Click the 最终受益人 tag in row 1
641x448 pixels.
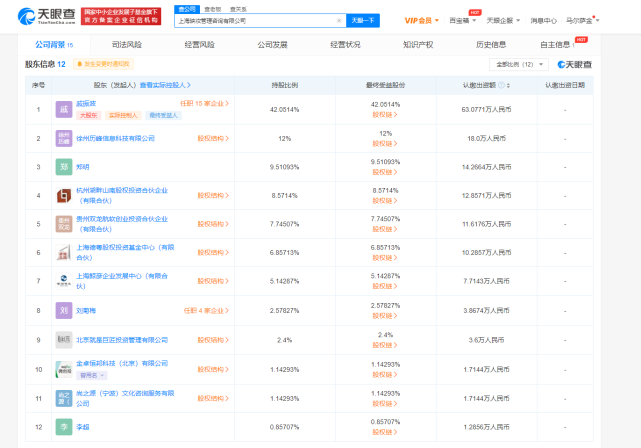(164, 115)
